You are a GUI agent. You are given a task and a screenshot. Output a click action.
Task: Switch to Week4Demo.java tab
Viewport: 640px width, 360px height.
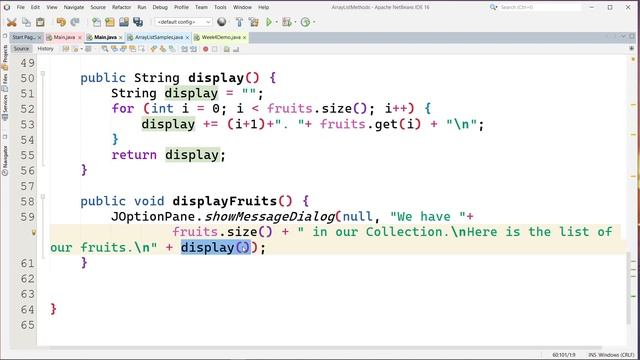(x=221, y=37)
